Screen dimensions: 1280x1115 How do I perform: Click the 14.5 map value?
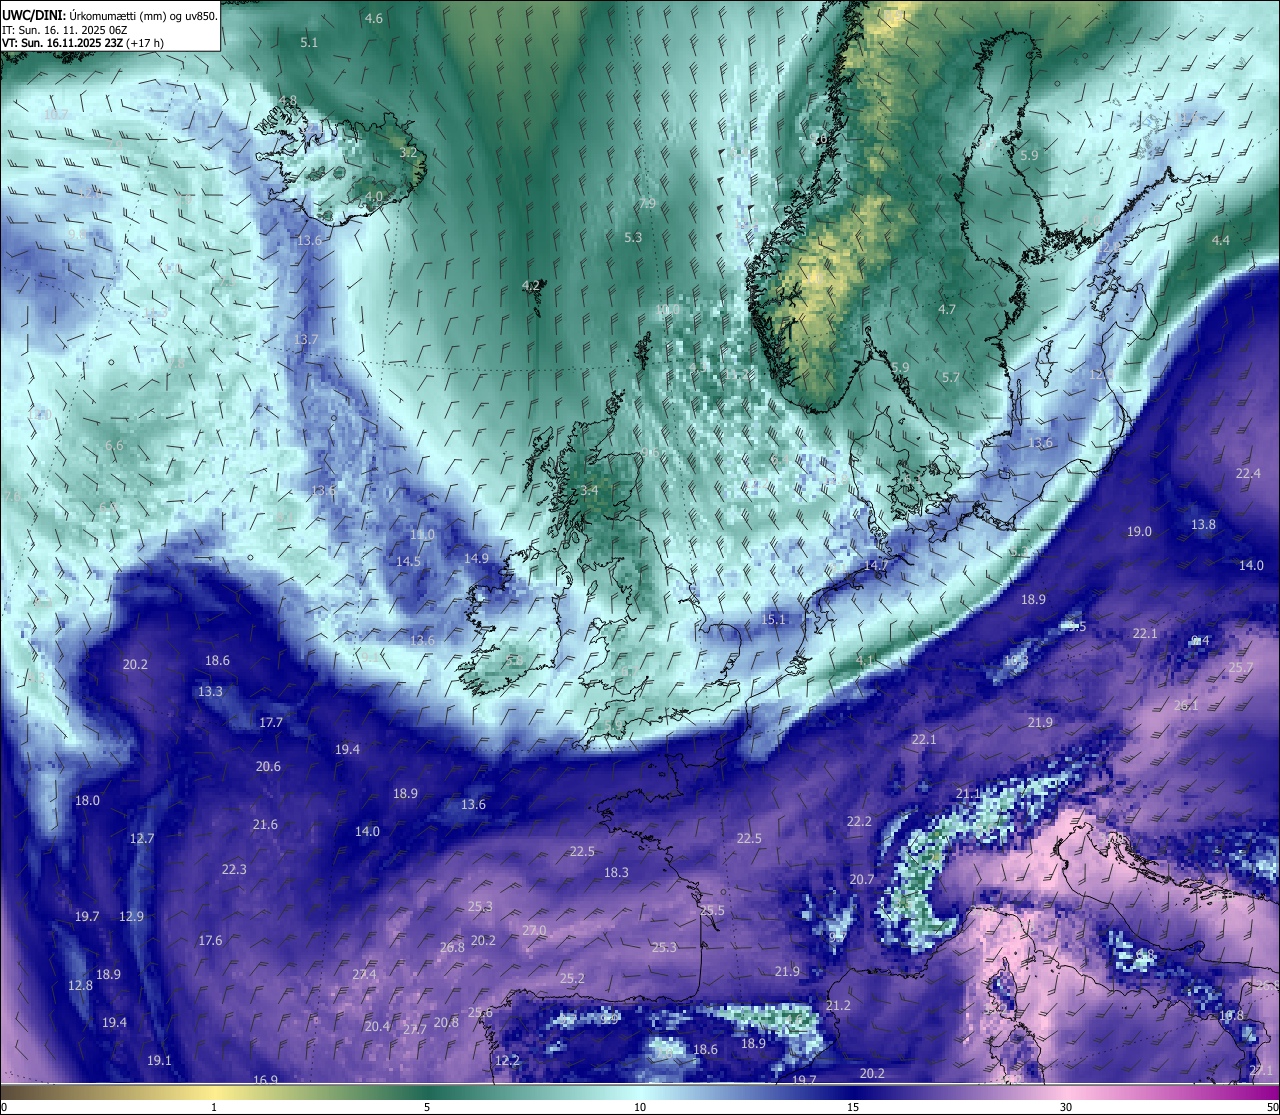(408, 562)
